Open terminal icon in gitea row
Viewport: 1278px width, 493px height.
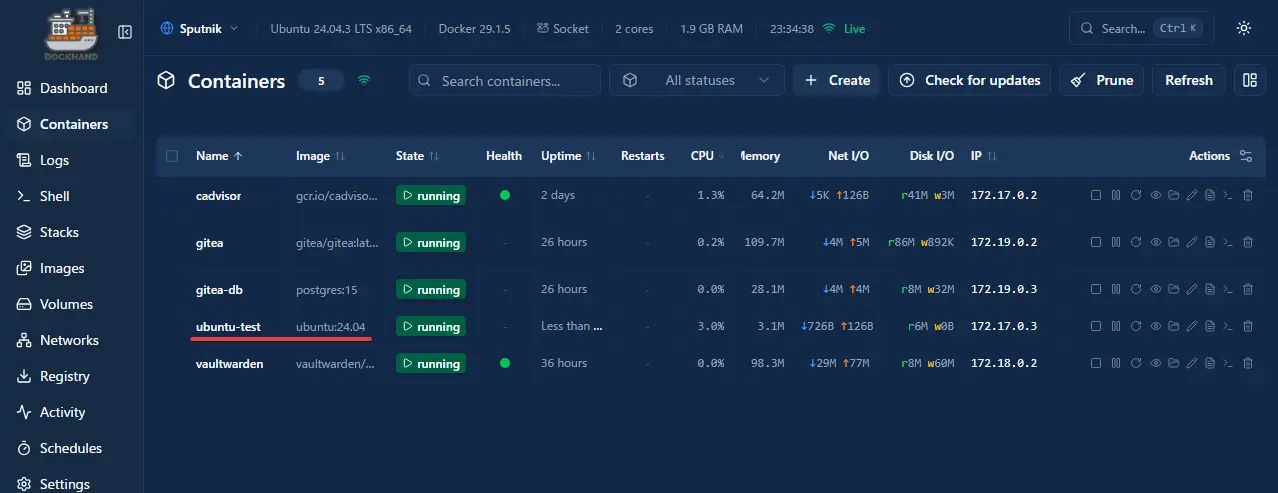[1228, 242]
